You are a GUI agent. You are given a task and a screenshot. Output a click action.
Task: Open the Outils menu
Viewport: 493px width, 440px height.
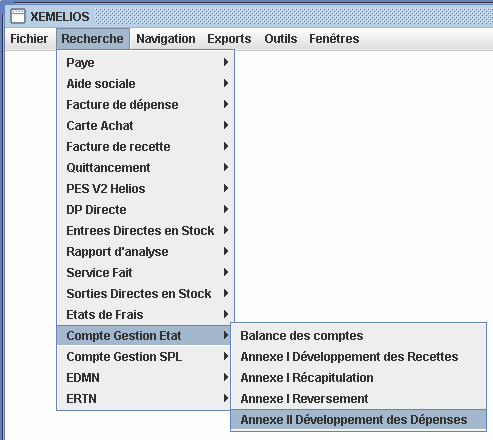[x=281, y=39]
